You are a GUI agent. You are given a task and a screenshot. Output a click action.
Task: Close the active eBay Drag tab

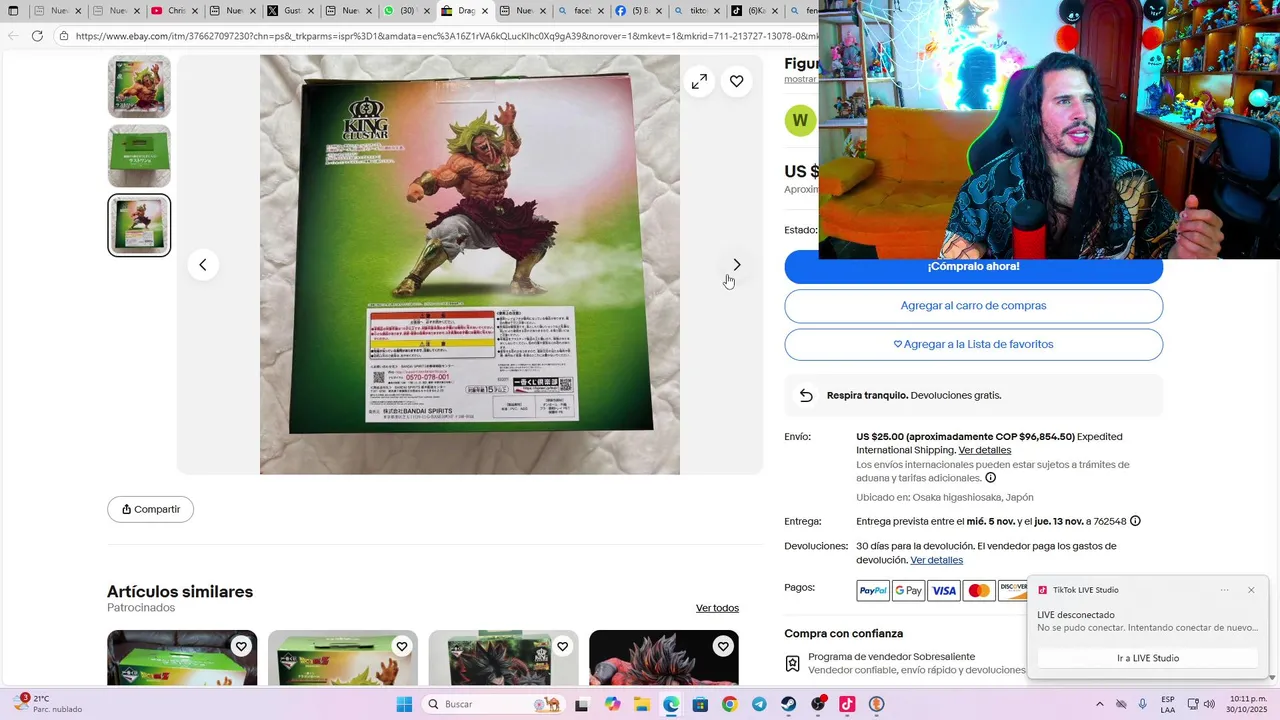click(x=485, y=11)
